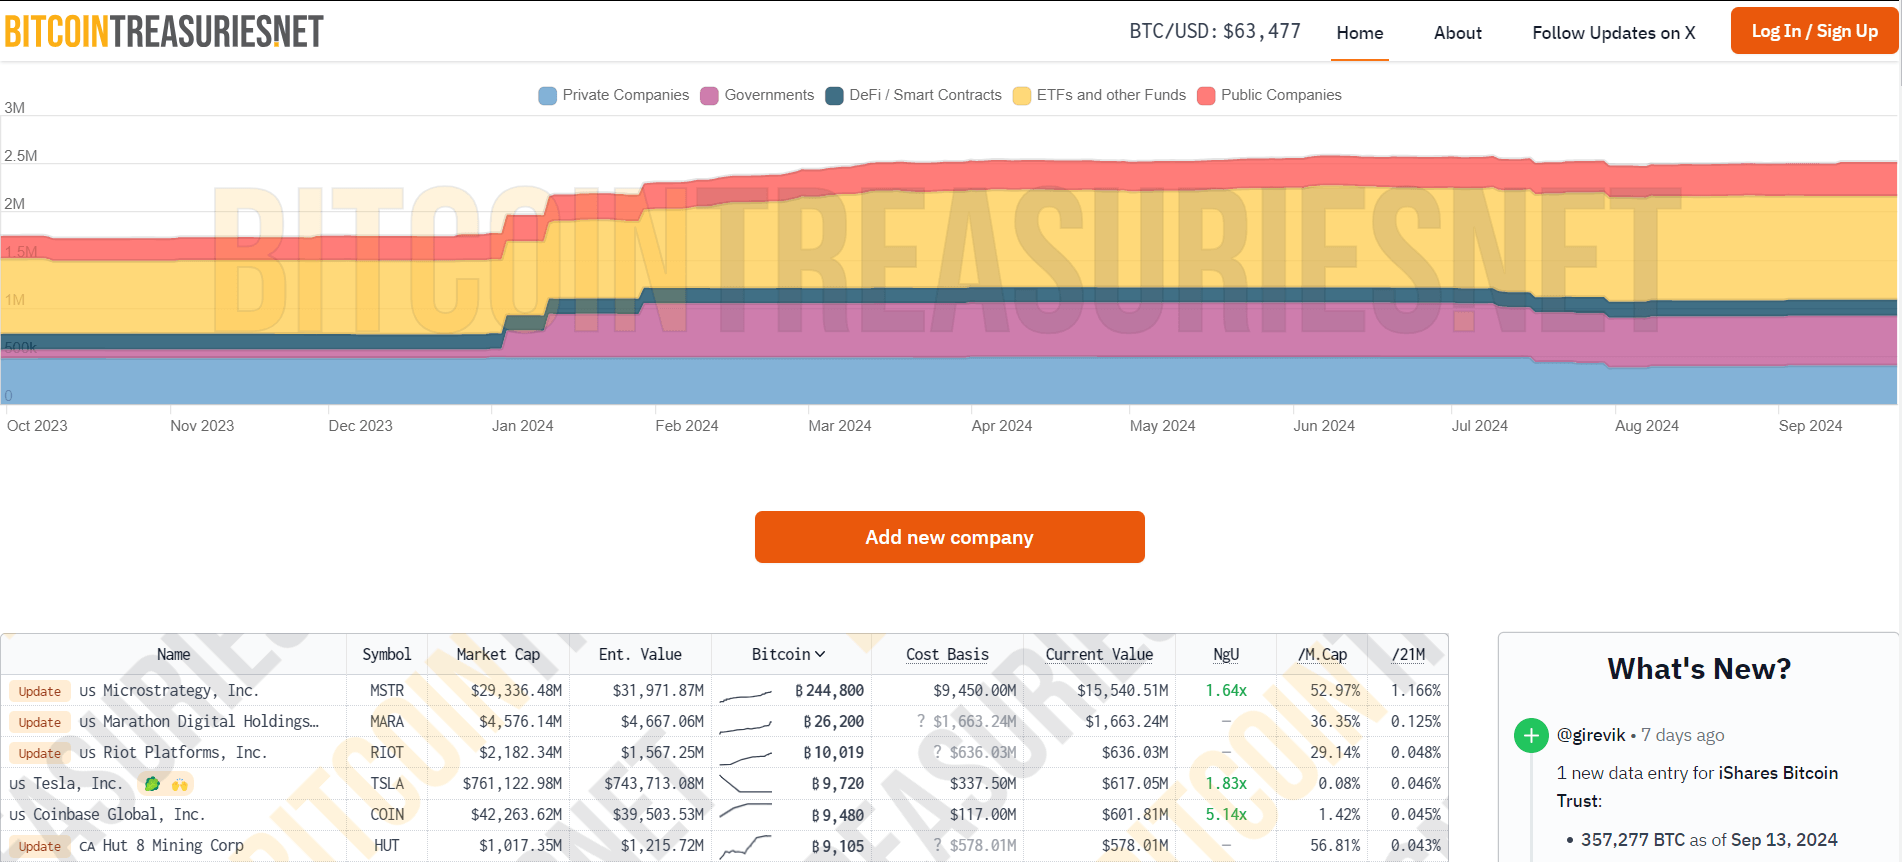1902x862 pixels.
Task: Click the ₿244,800 bitcoin holdings value
Action: (x=829, y=691)
